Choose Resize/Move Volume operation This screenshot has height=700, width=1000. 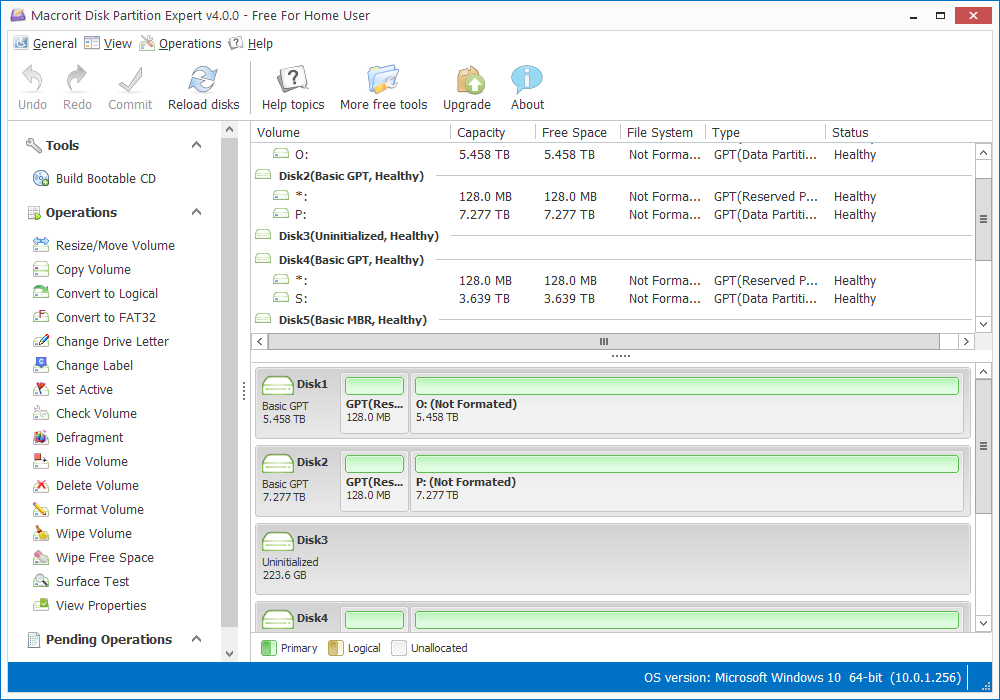(103, 245)
